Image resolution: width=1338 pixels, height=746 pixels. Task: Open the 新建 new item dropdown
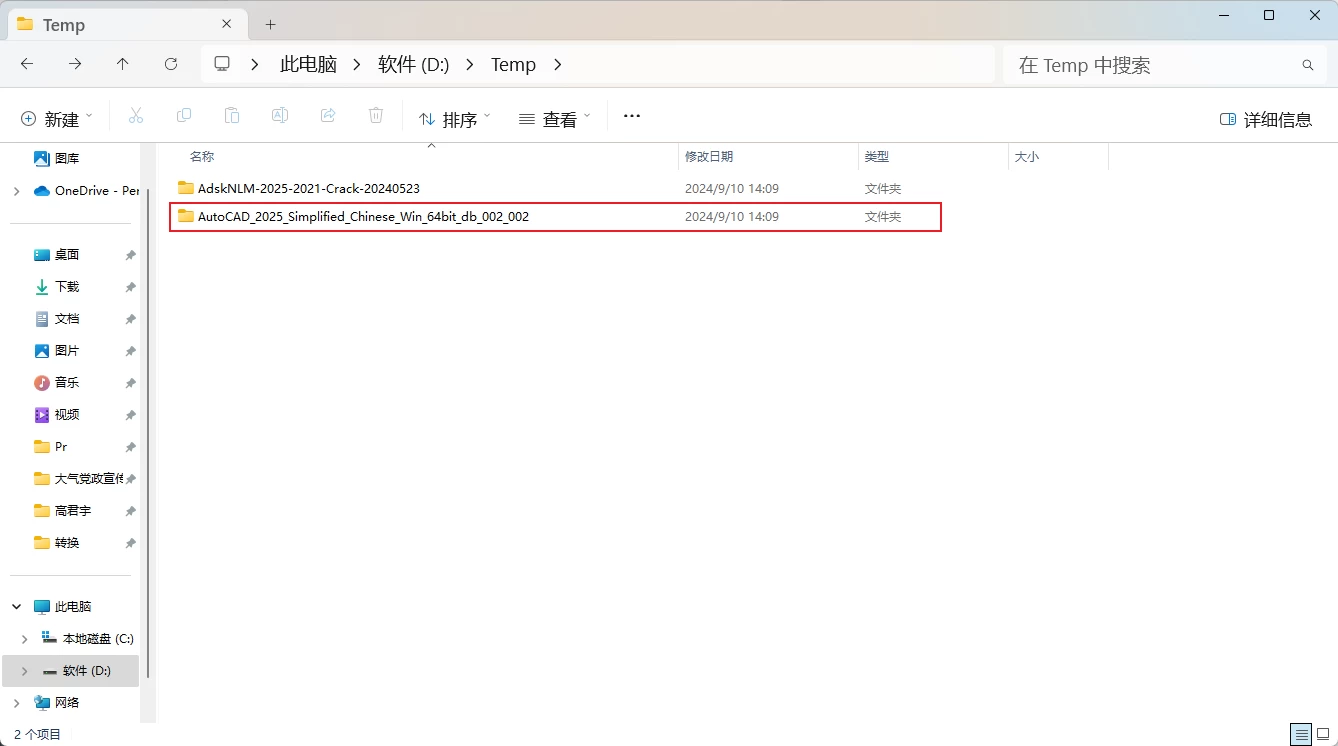[x=57, y=118]
